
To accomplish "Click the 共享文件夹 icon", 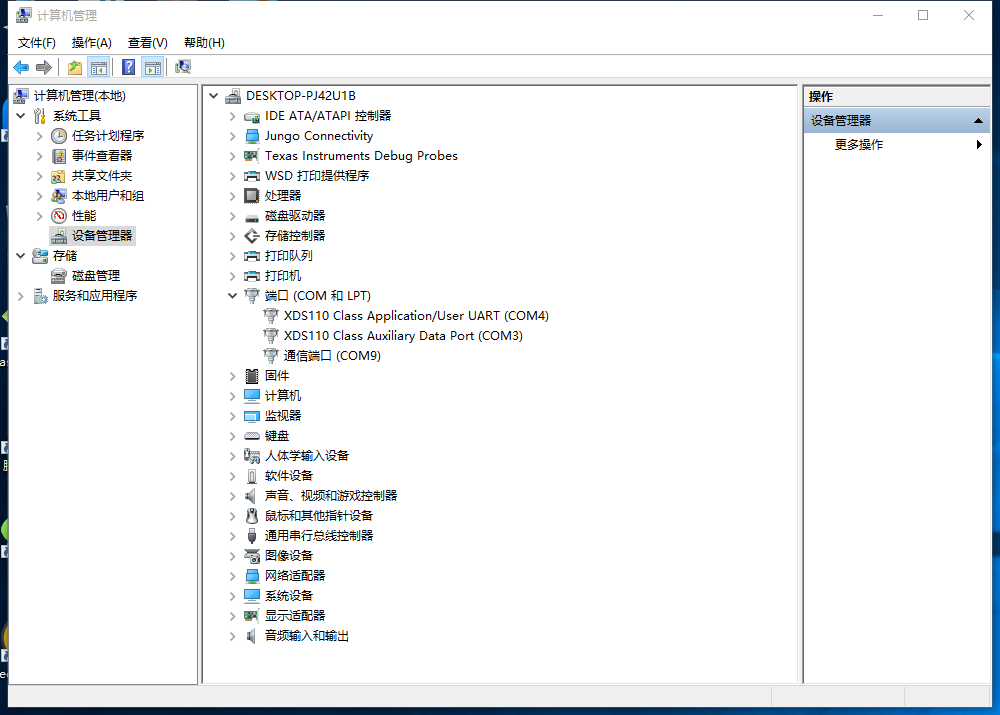I will click(59, 176).
